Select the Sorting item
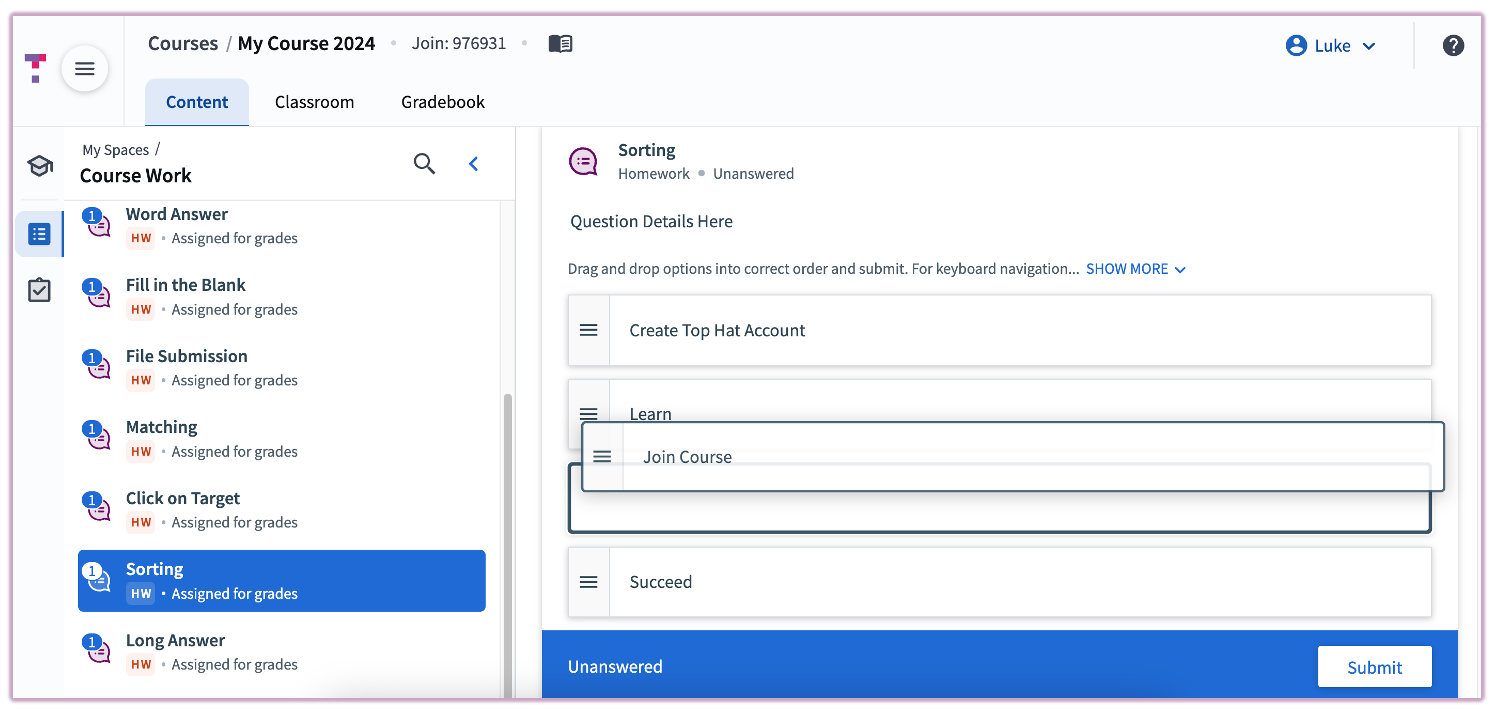Image resolution: width=1494 pixels, height=712 pixels. pyautogui.click(x=282, y=581)
